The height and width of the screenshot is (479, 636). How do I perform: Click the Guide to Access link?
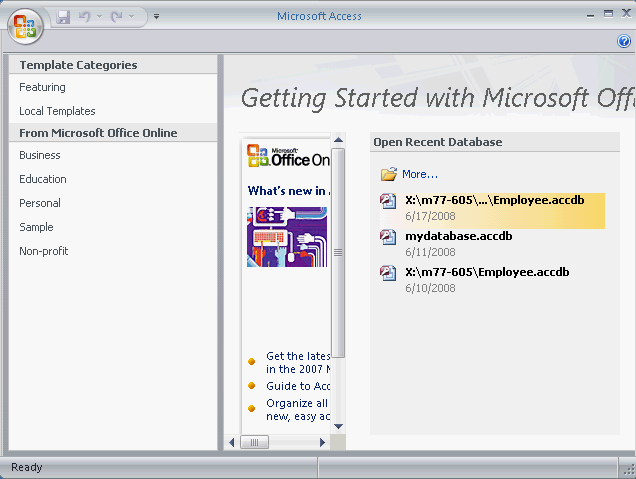298,386
